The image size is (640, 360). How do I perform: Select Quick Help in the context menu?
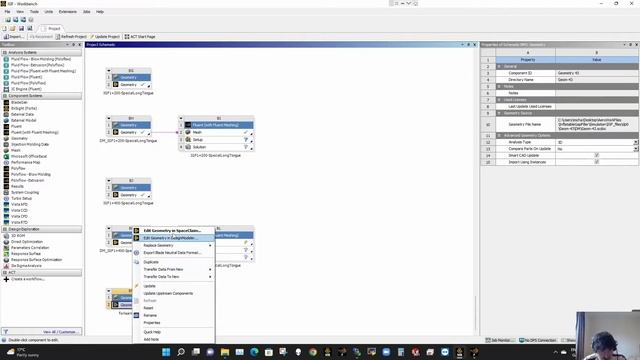152,332
